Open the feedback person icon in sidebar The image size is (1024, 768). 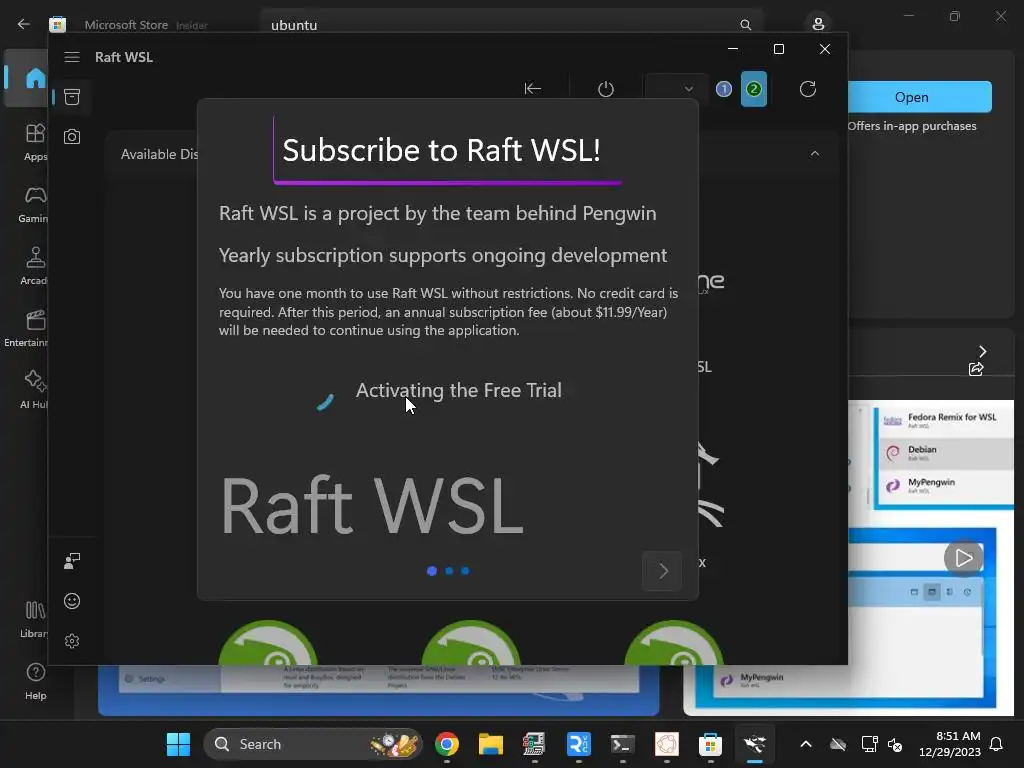point(72,560)
